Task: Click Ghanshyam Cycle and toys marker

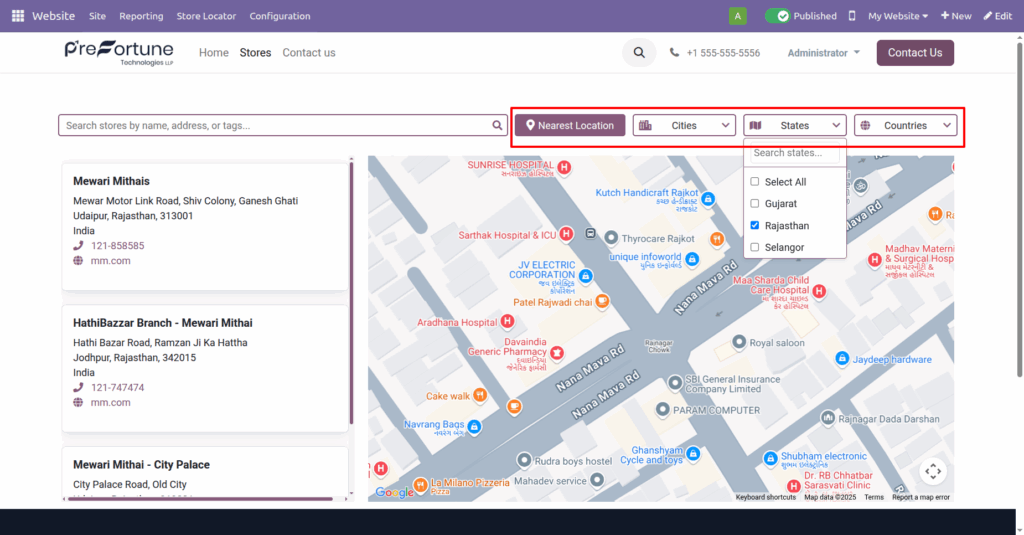Action: tap(693, 453)
